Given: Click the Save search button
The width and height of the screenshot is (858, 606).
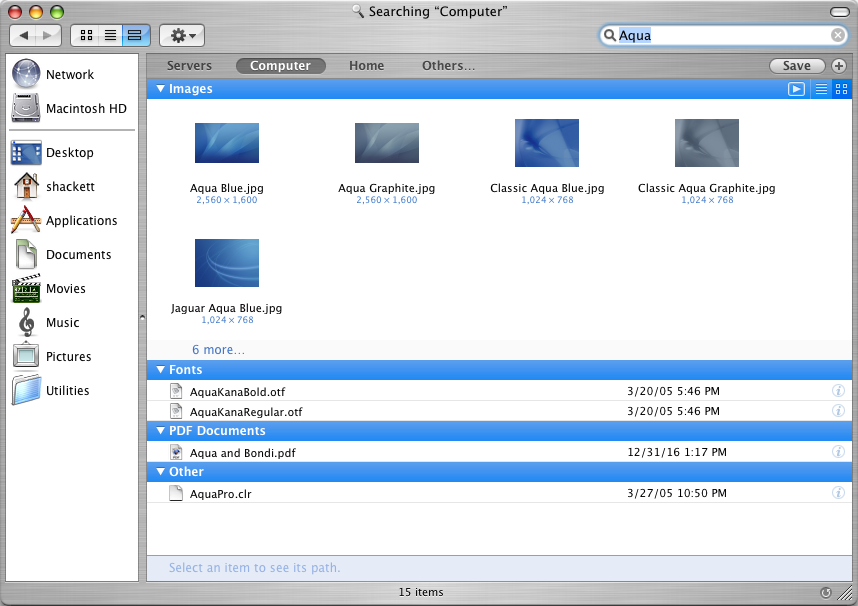Looking at the screenshot, I should 796,66.
